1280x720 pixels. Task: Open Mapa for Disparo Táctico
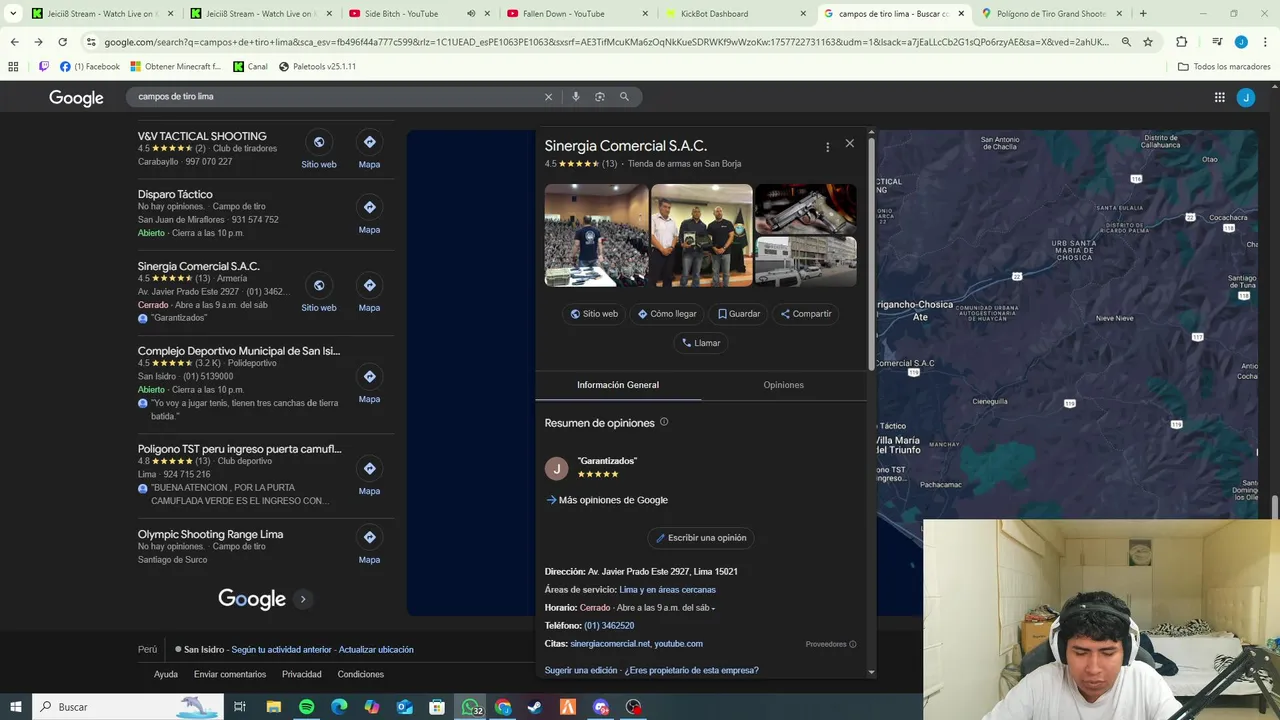369,215
